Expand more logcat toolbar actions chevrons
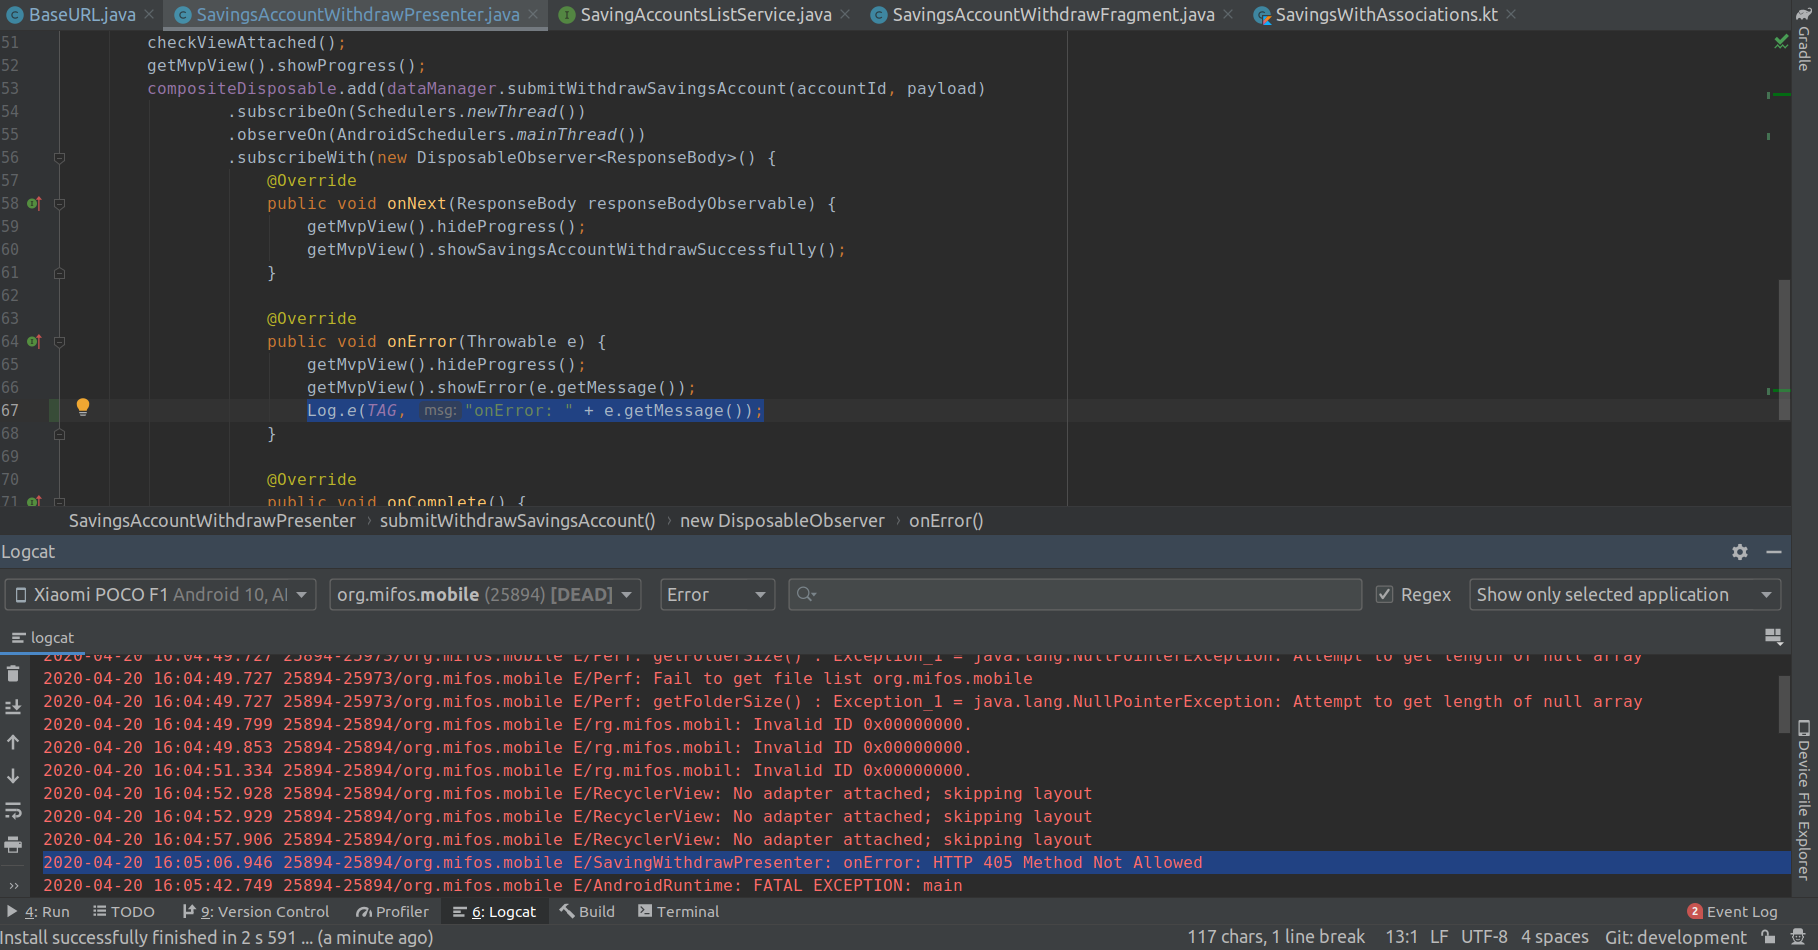 (x=13, y=885)
